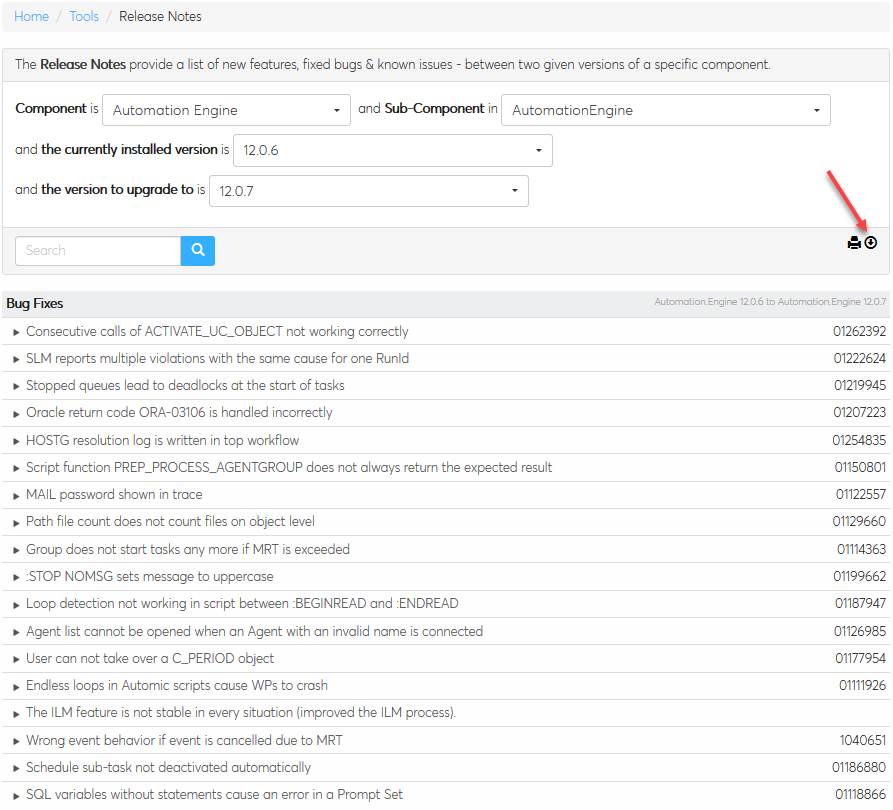Image resolution: width=893 pixels, height=810 pixels.
Task: Go to Tools breadcrumb link
Action: (x=84, y=17)
